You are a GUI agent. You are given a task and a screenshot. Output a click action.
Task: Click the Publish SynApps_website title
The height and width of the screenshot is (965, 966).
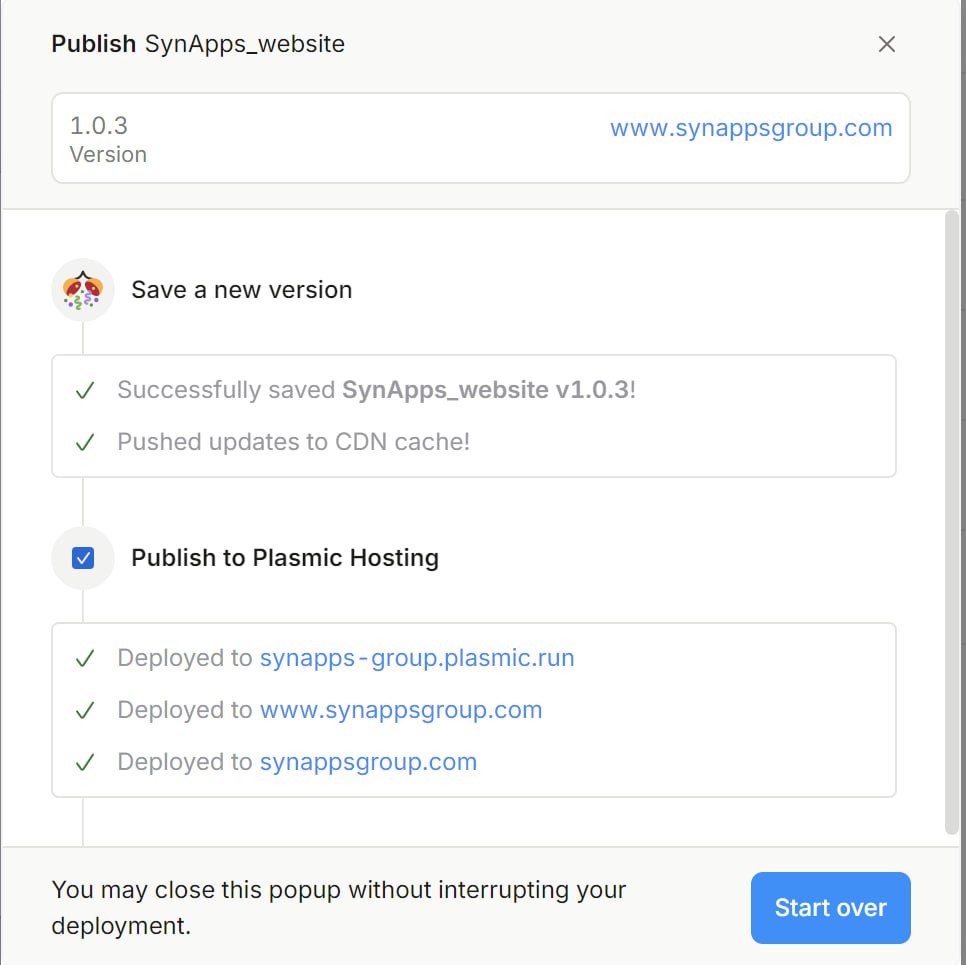[x=198, y=44]
